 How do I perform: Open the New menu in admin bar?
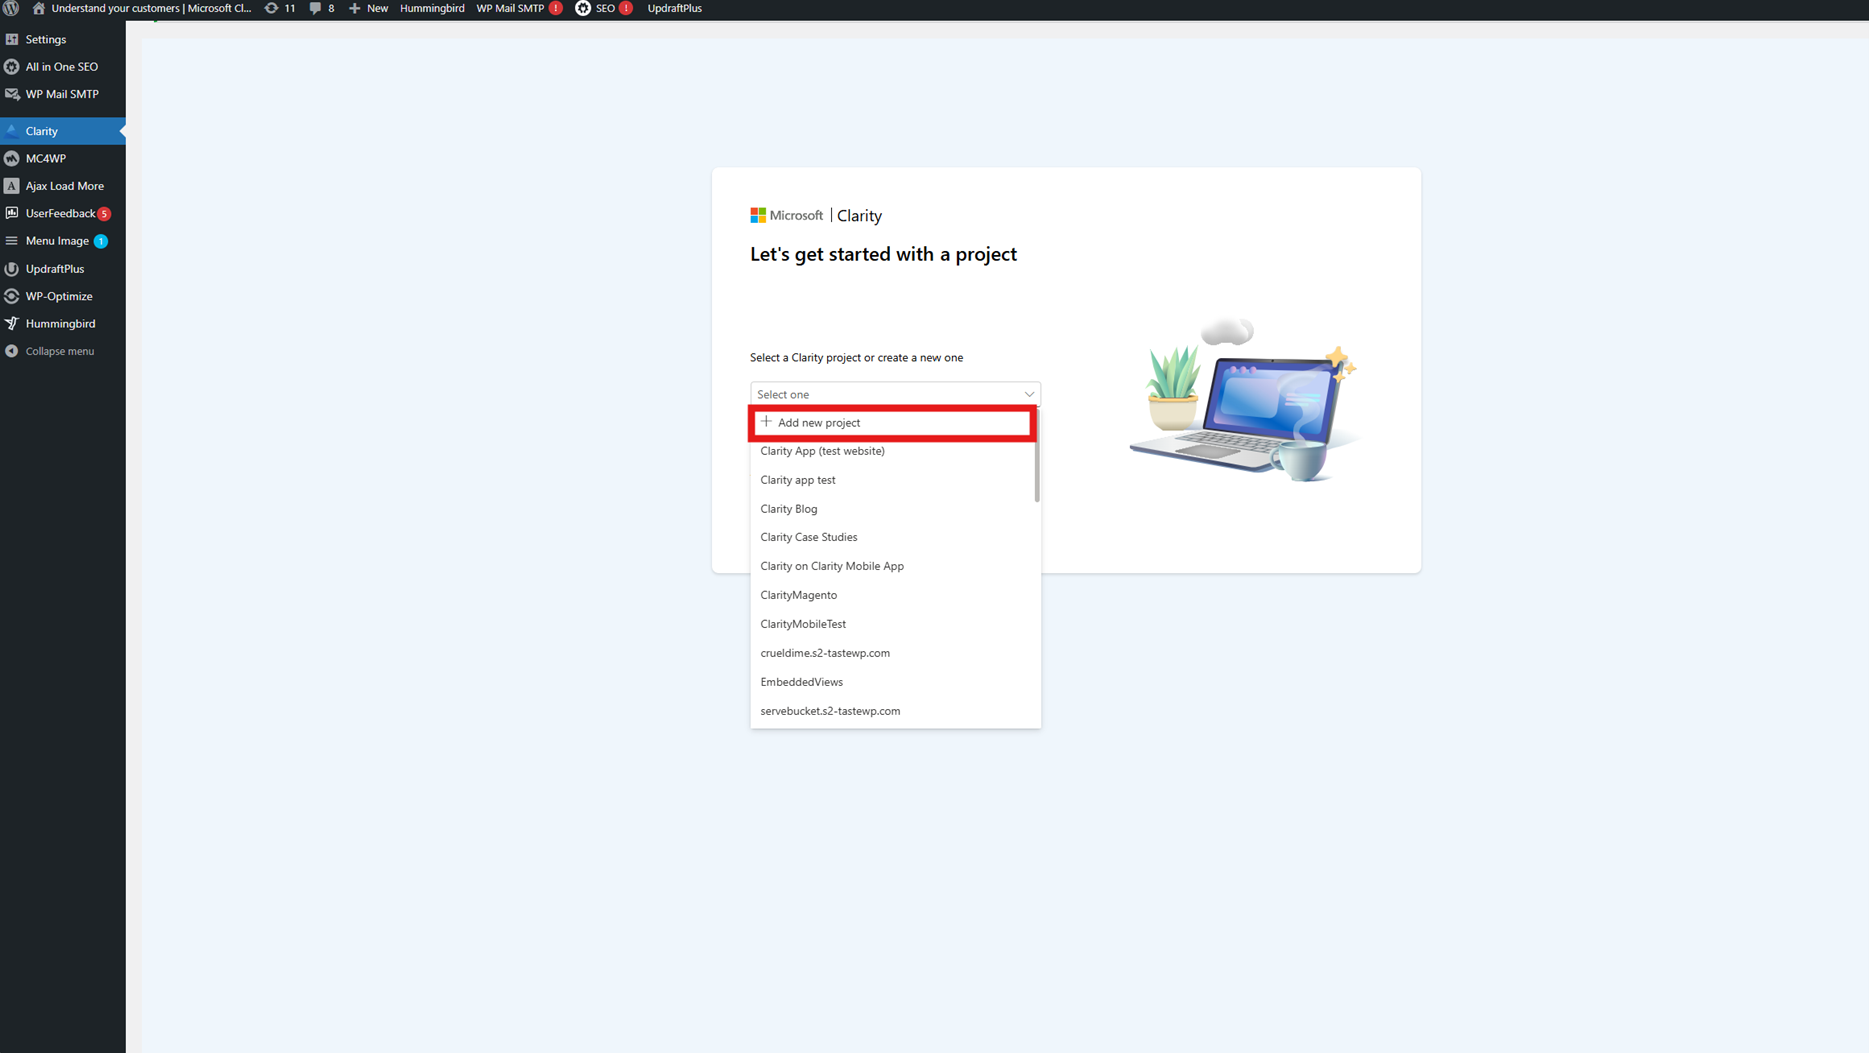tap(367, 8)
